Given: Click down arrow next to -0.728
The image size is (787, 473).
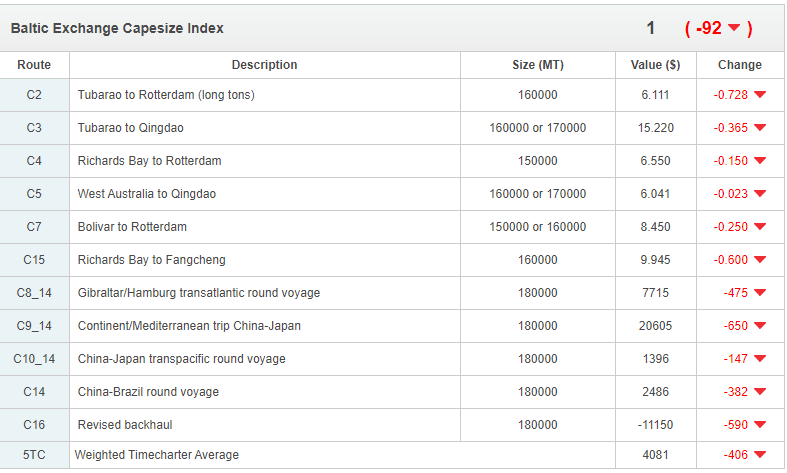Looking at the screenshot, I should point(760,94).
